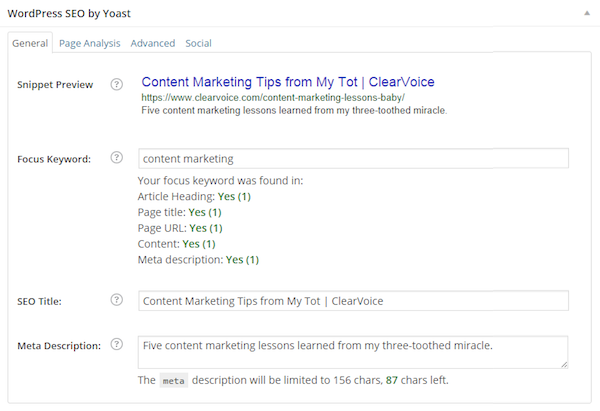This screenshot has height=411, width=600.
Task: Click the WordPress SEO by Yoast header title
Action: 69,13
